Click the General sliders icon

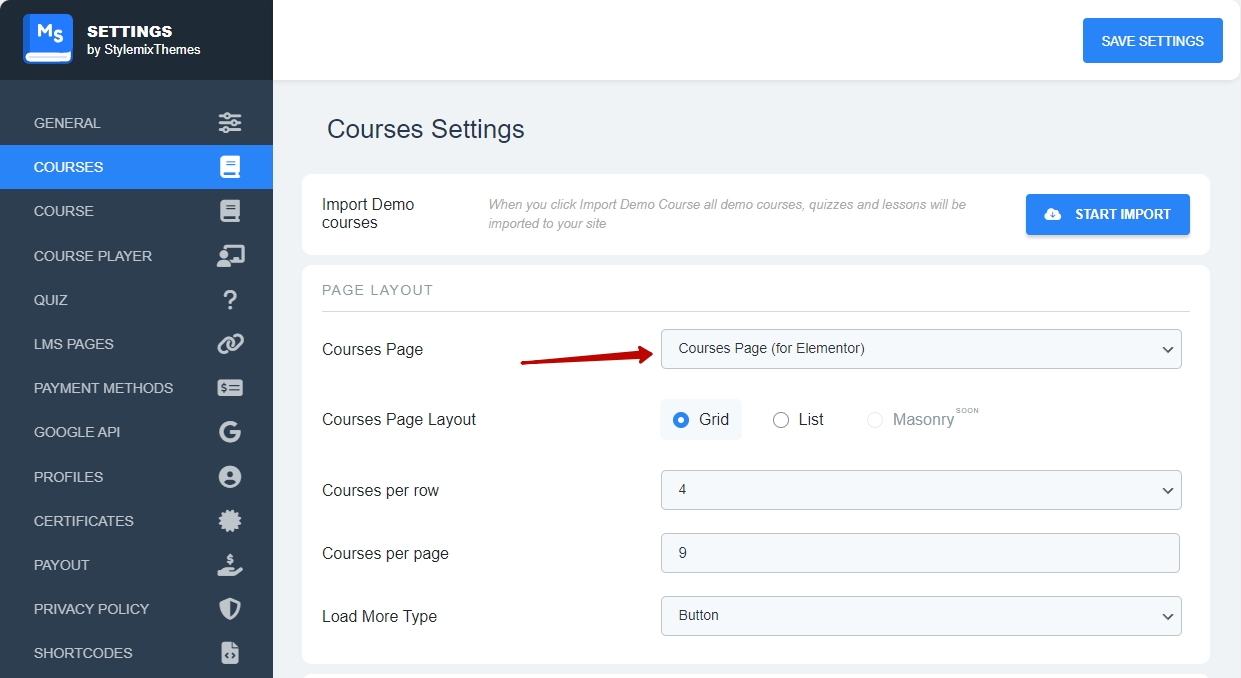tap(230, 123)
